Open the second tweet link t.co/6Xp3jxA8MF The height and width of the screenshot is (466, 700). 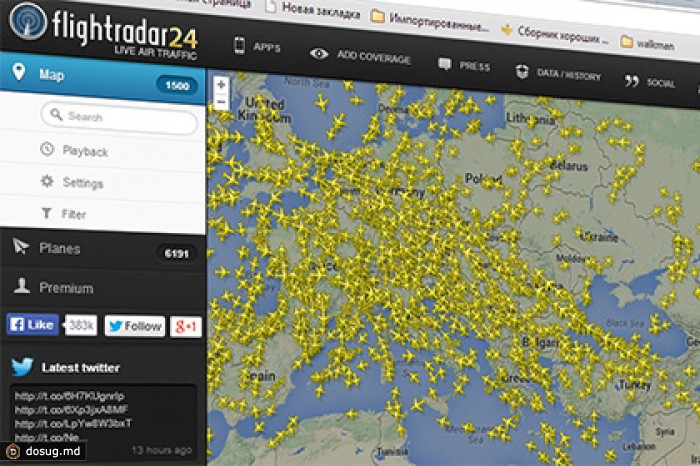click(x=71, y=409)
